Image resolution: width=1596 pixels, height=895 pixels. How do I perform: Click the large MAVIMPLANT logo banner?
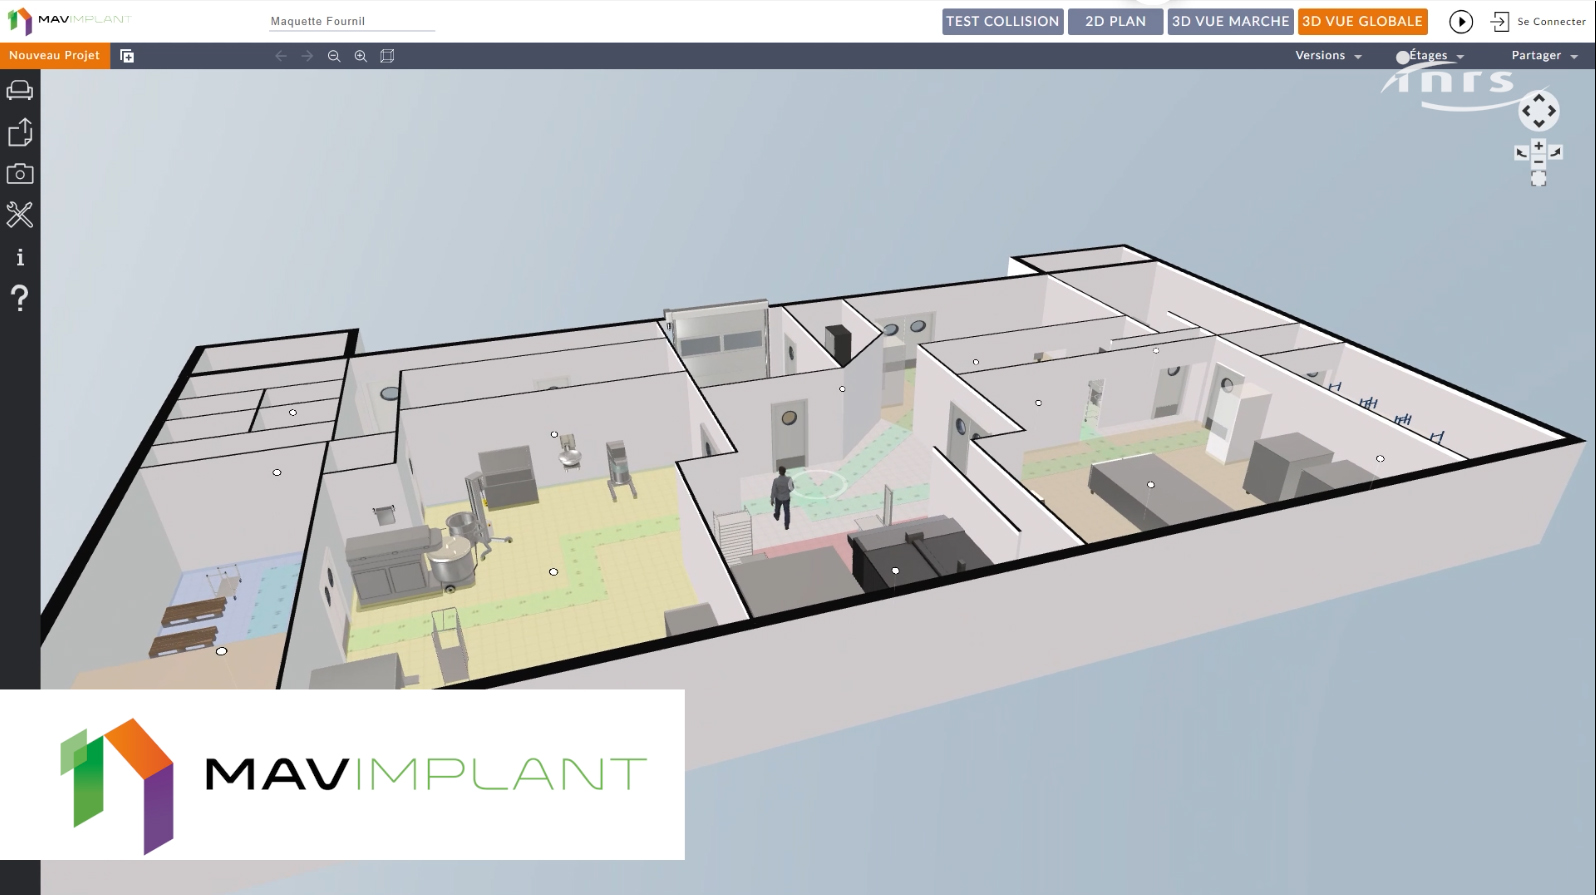(x=342, y=775)
